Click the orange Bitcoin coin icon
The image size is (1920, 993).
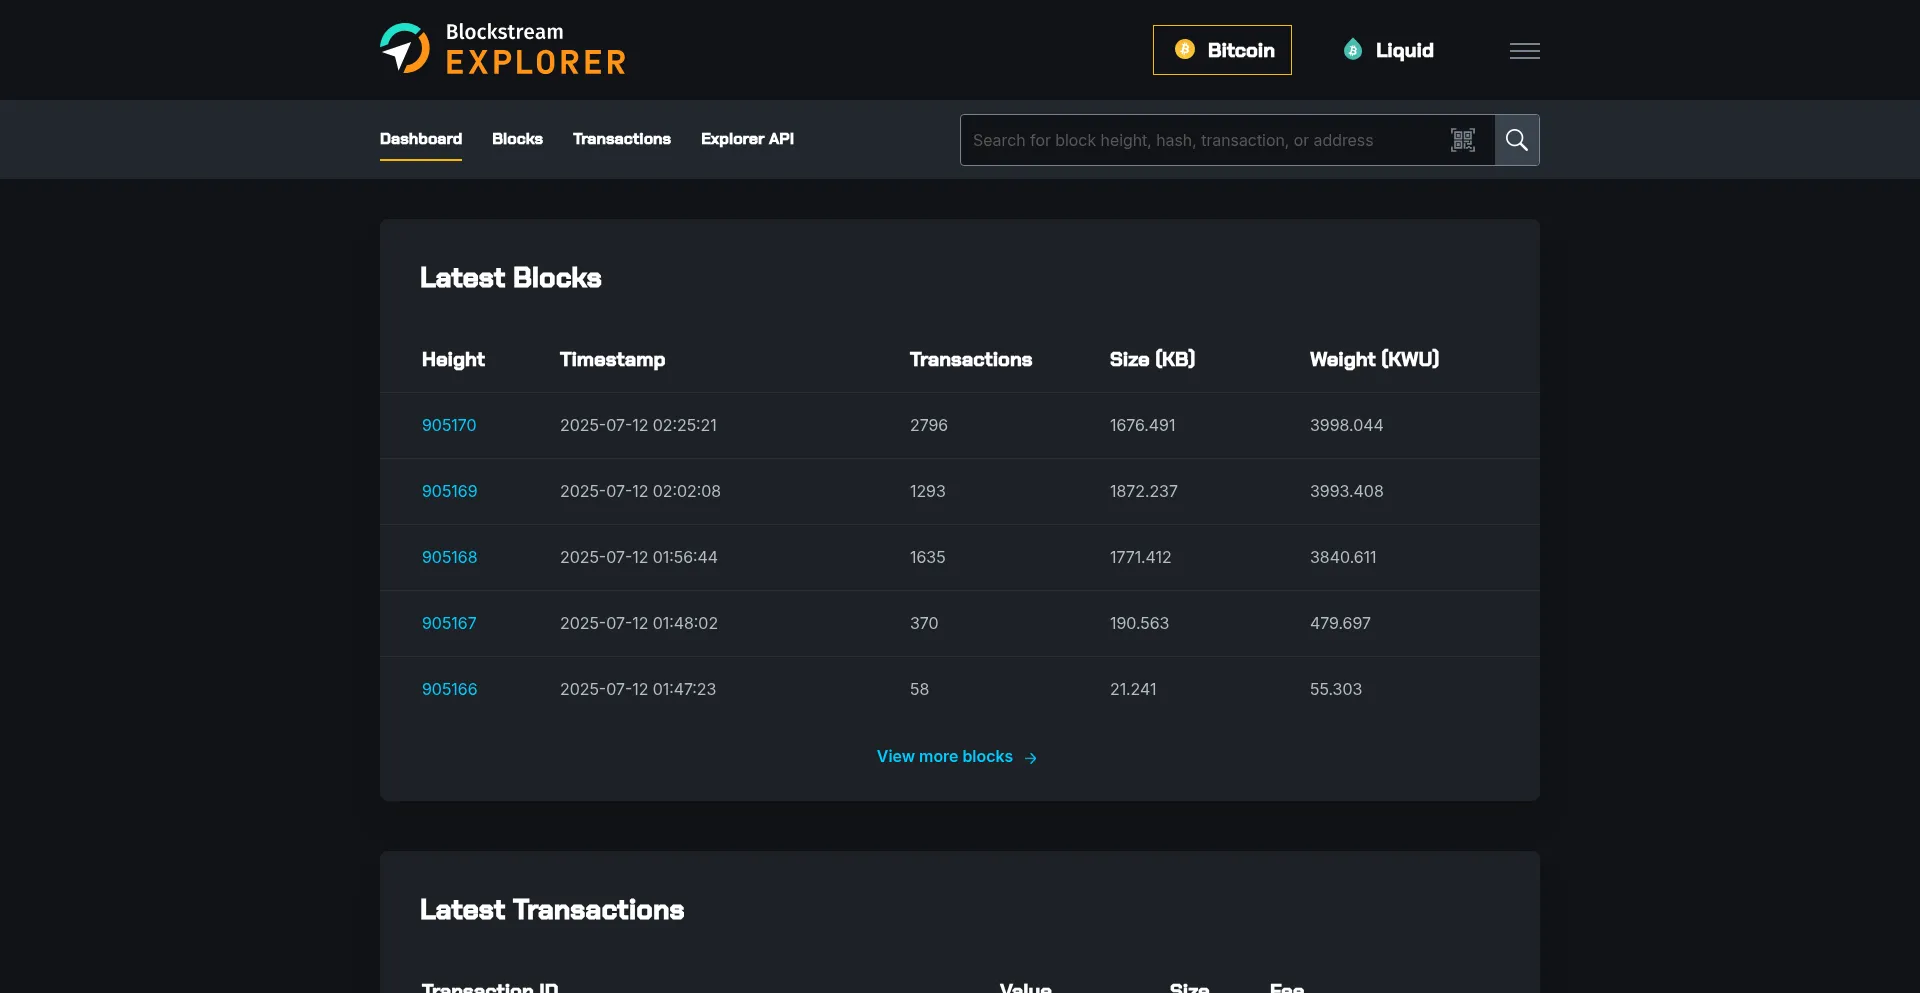click(1185, 50)
